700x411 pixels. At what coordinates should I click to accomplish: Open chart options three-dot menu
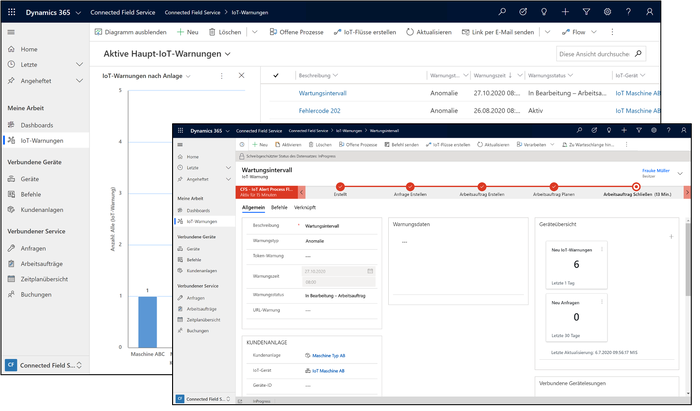(x=221, y=76)
